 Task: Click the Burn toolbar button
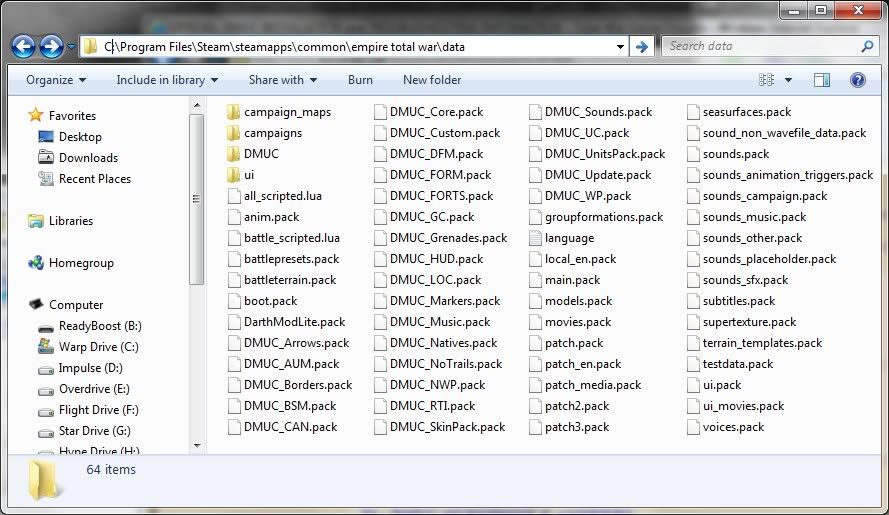[360, 80]
